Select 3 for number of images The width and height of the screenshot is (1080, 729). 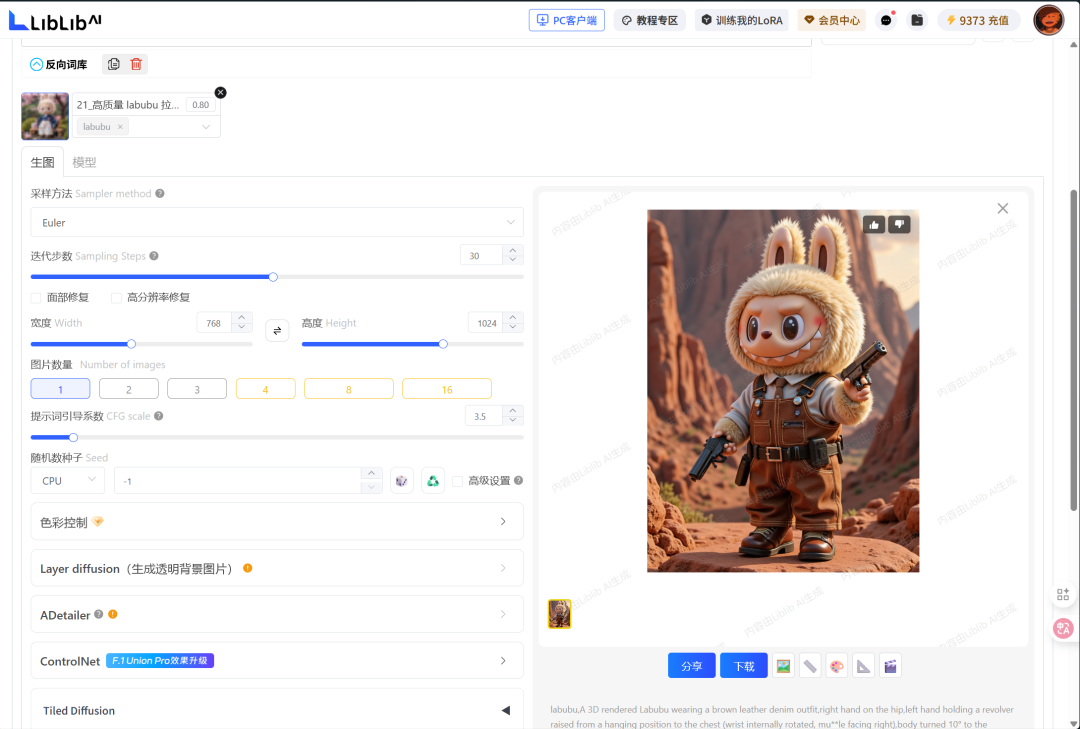point(197,389)
